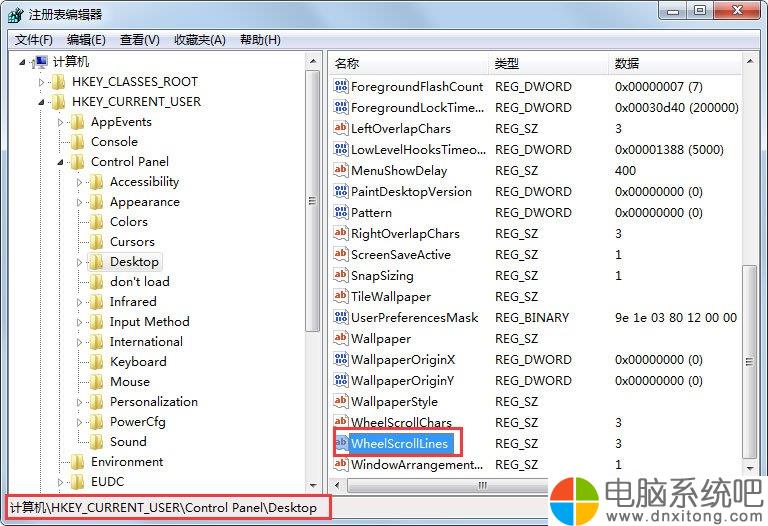Click the Pattern DWORD value icon
The height and width of the screenshot is (526, 768).
tap(341, 213)
